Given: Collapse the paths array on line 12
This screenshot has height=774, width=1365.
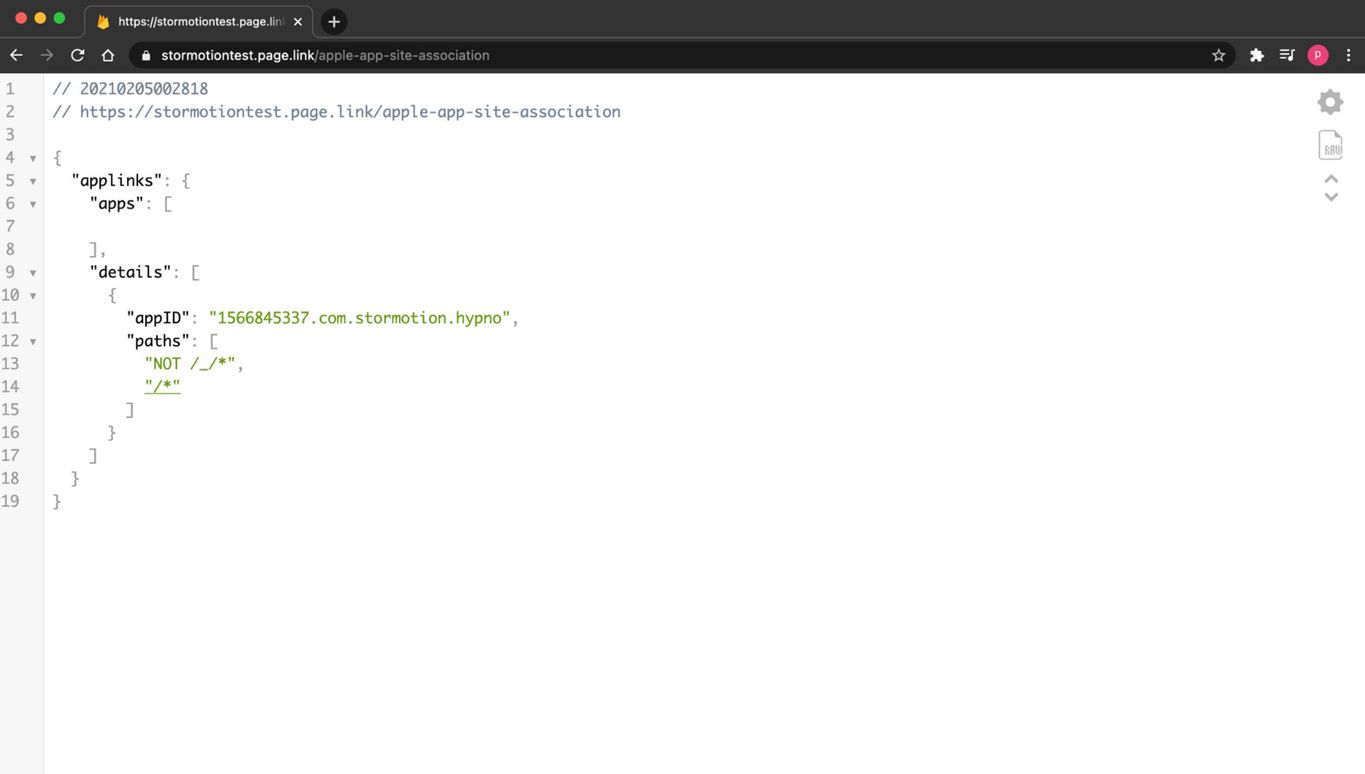Looking at the screenshot, I should coord(32,342).
